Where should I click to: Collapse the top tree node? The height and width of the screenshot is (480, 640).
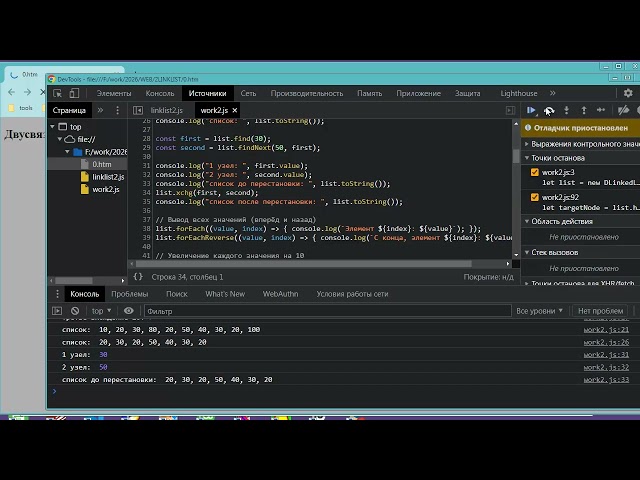52,127
